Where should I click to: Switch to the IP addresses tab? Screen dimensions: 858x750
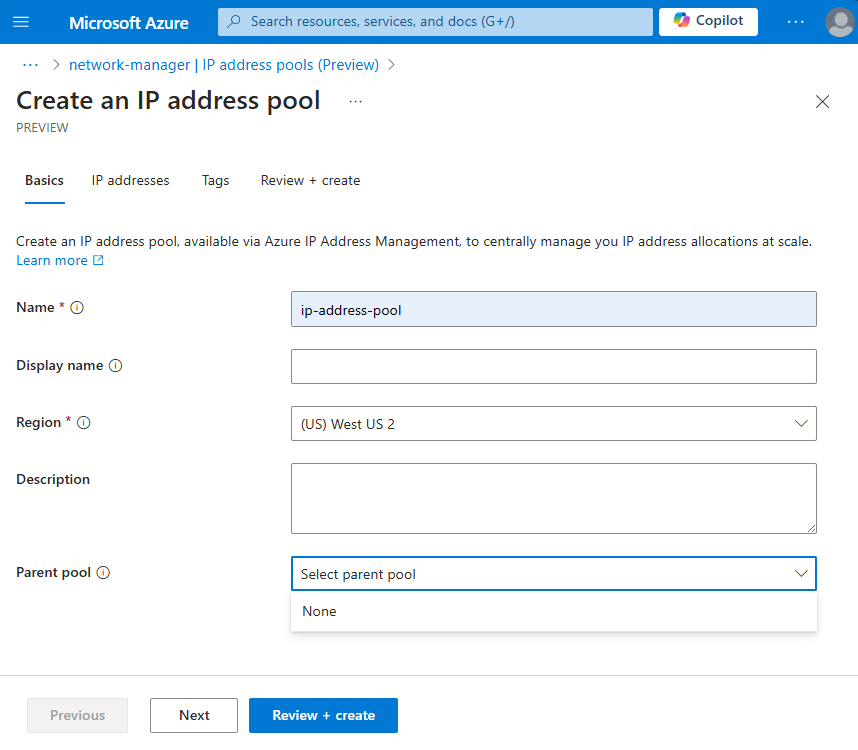click(x=130, y=181)
